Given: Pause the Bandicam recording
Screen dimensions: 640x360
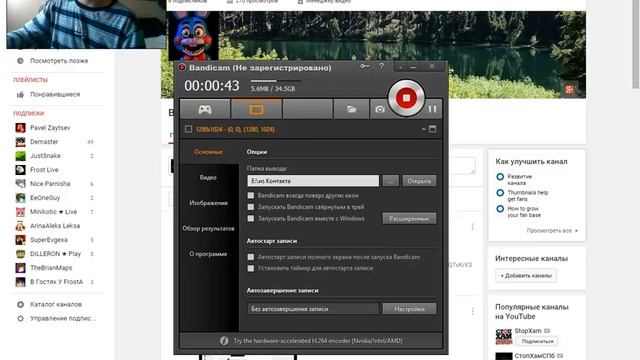Looking at the screenshot, I should coord(432,109).
